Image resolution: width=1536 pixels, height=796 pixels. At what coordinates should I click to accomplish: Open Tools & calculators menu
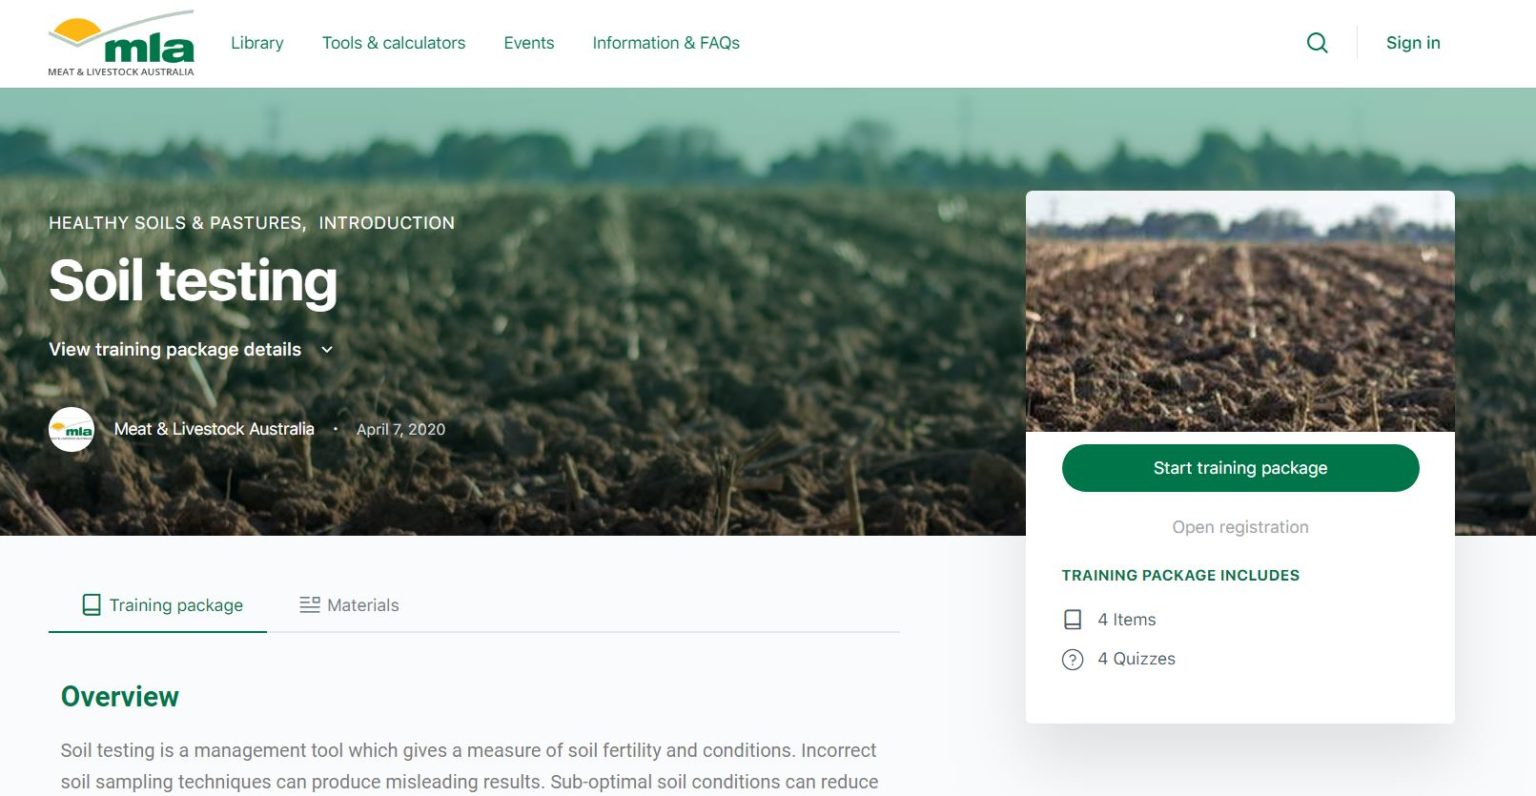[x=394, y=43]
